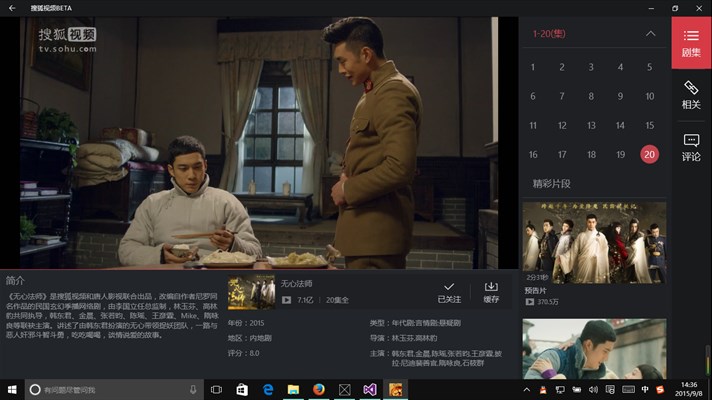This screenshot has height=400, width=712.
Task: Go back with the top-left arrow
Action: pyautogui.click(x=12, y=8)
